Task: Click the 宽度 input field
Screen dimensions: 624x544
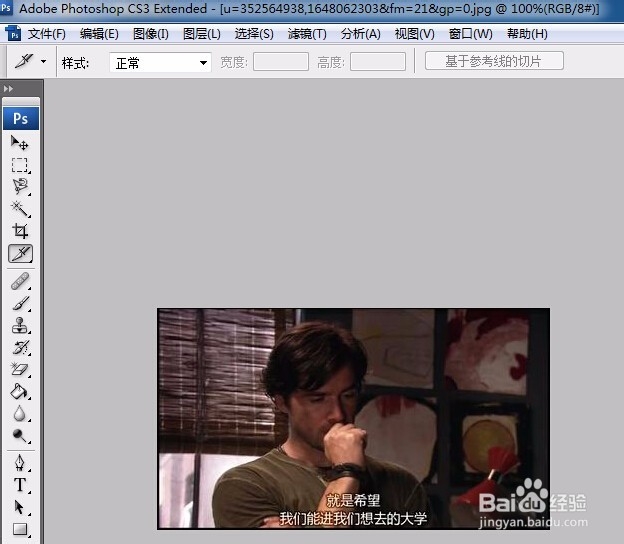Action: coord(281,62)
